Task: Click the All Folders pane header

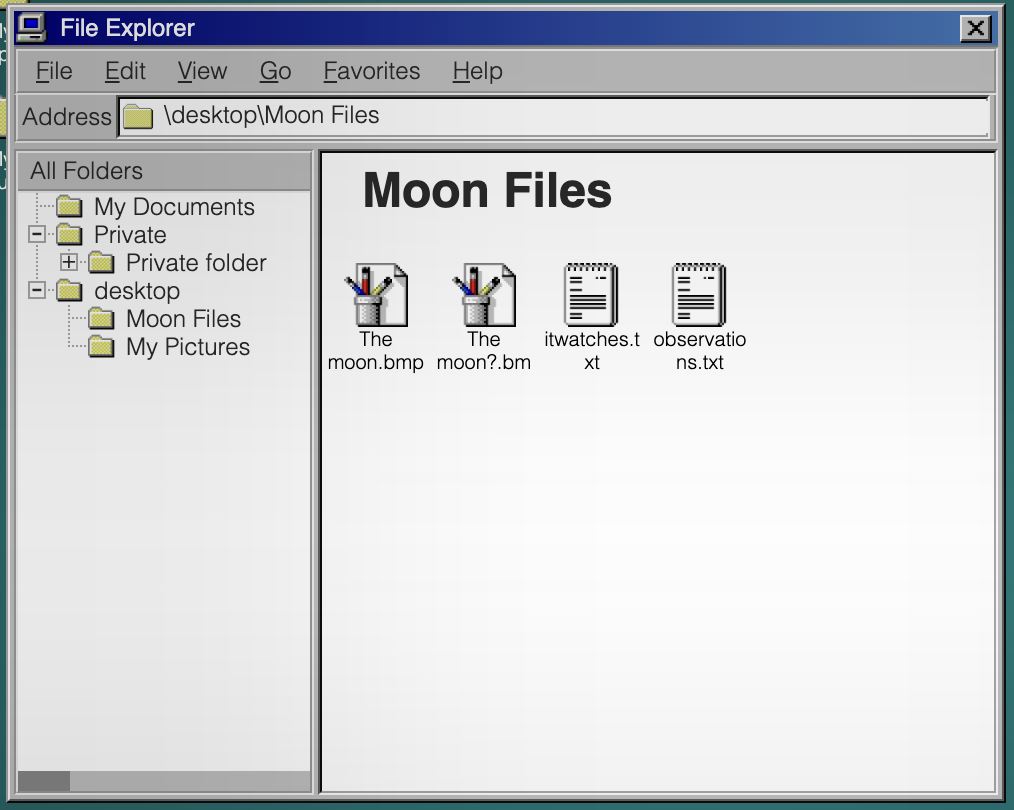Action: pos(164,171)
